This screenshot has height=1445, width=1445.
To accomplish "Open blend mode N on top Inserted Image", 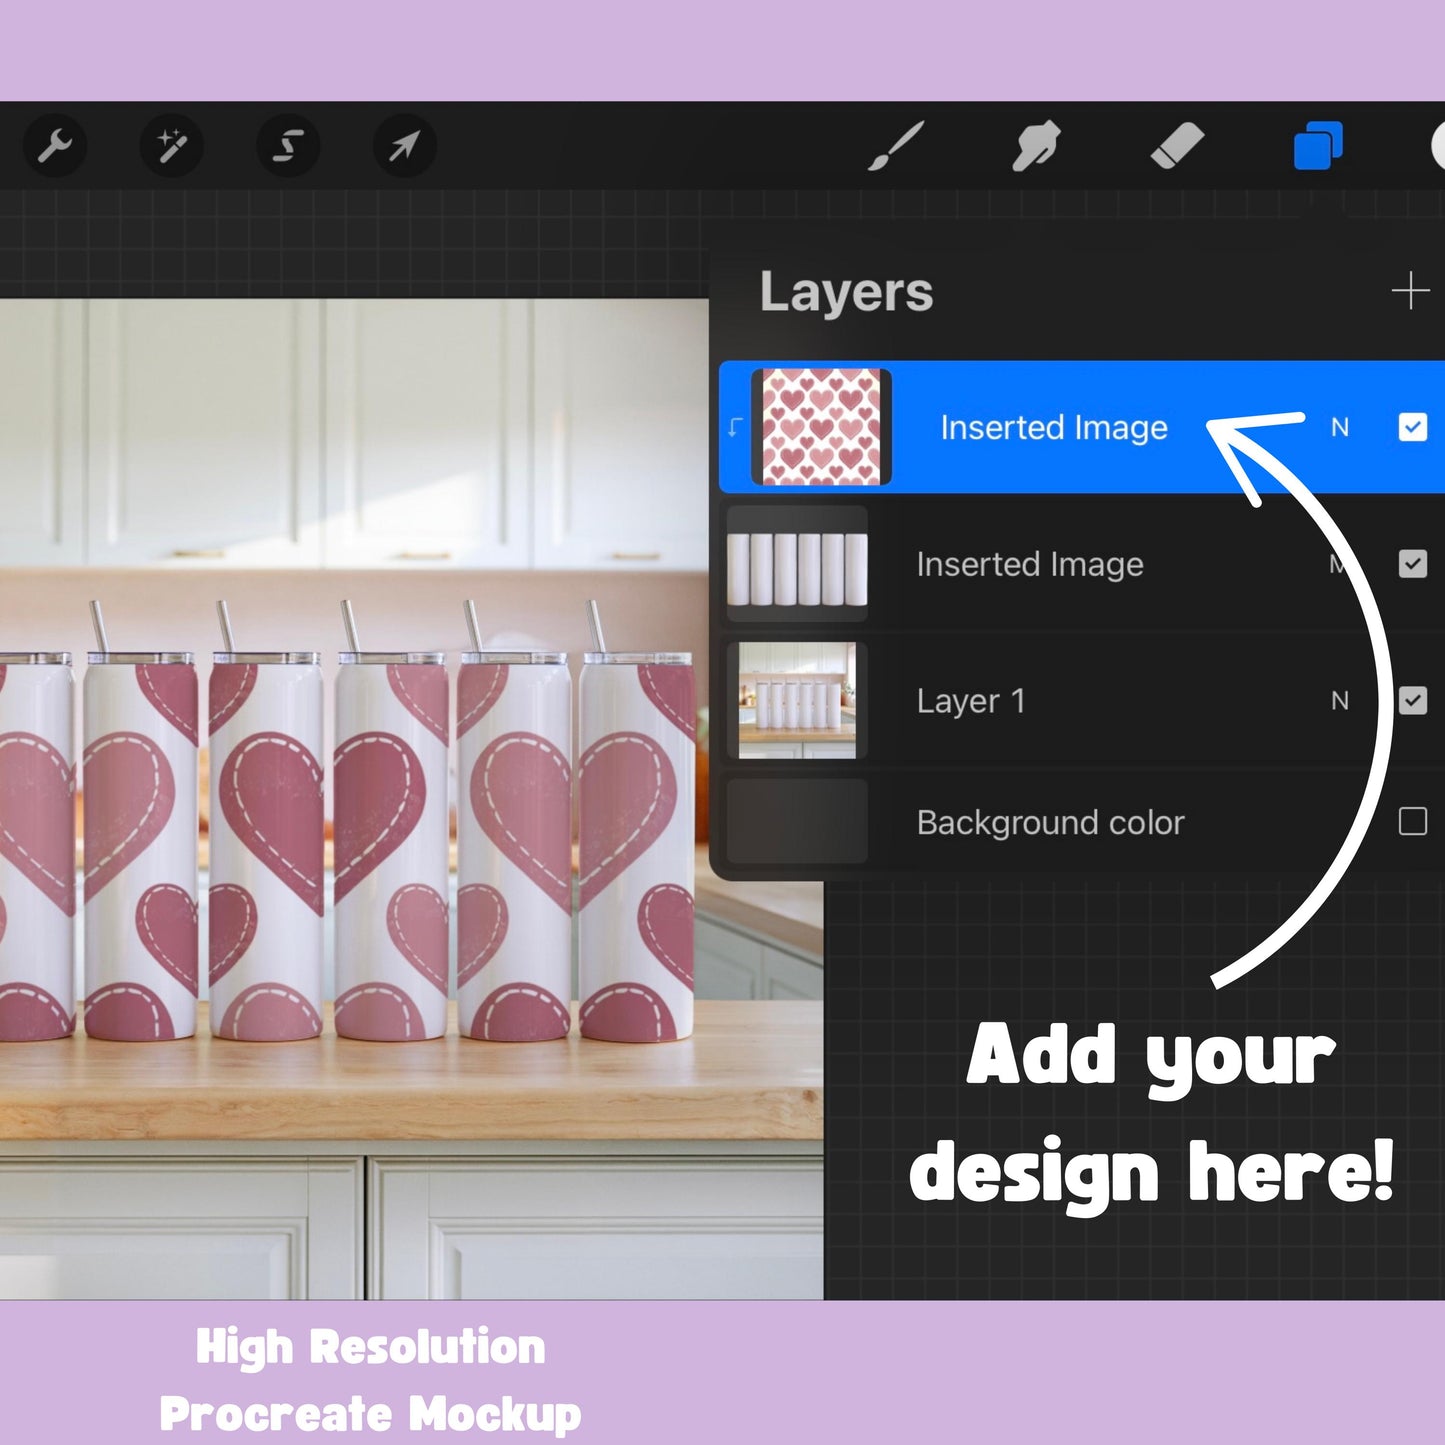I will pos(1340,427).
